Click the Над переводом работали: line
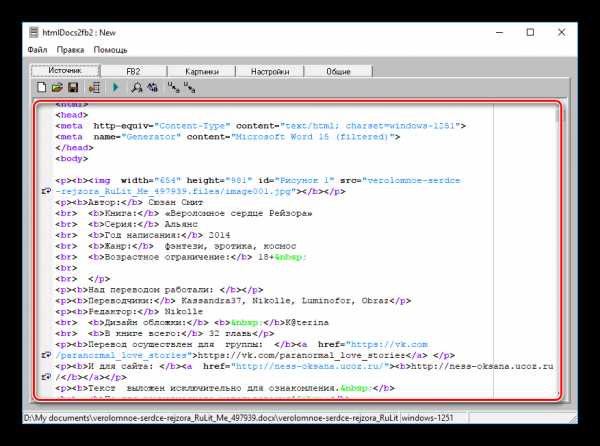Screen dimensions: 600x446 [x=159, y=290]
